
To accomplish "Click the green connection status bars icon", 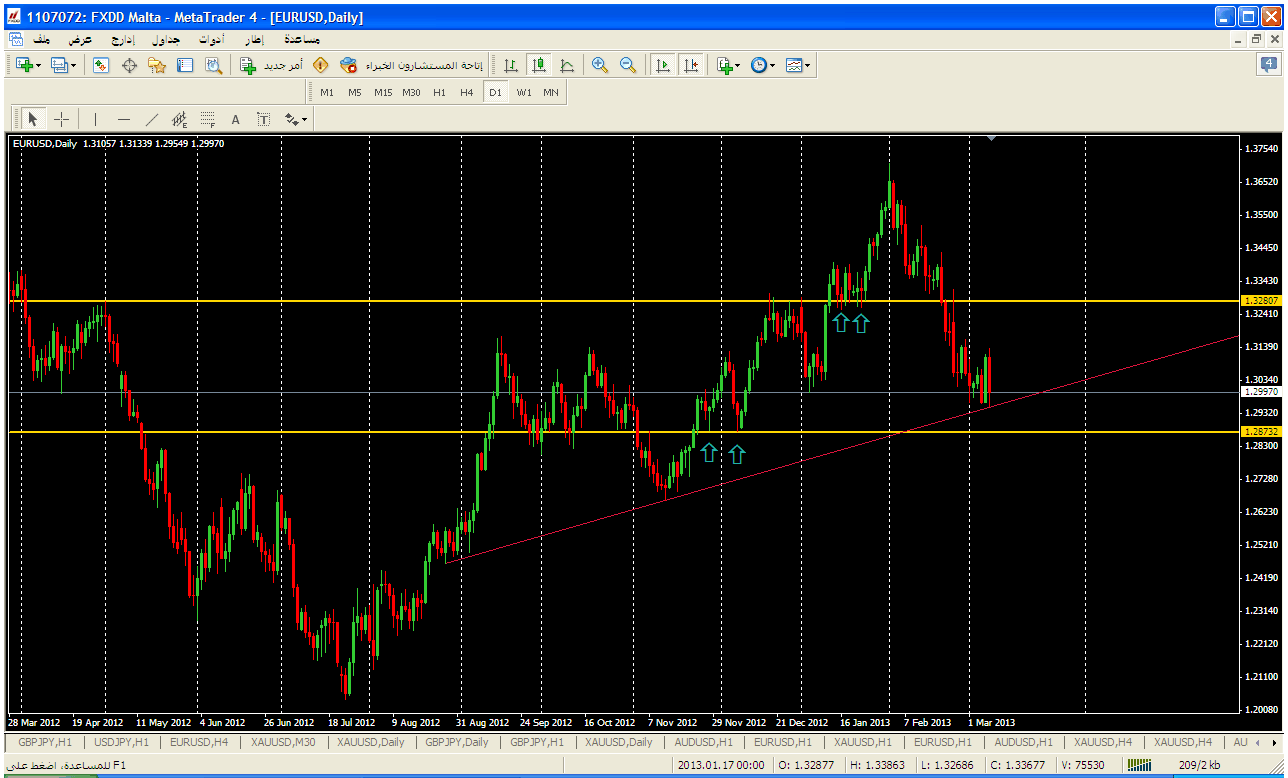I will point(1139,765).
